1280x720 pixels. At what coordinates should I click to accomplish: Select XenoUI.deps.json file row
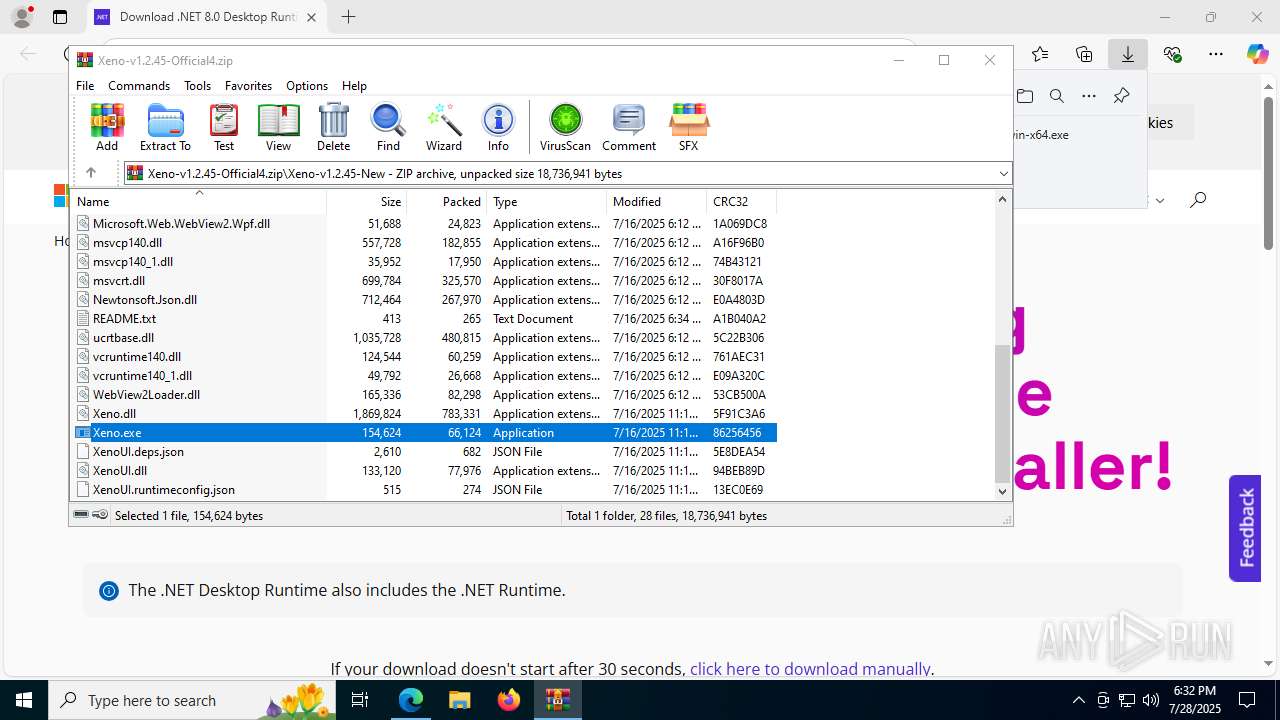tap(424, 452)
